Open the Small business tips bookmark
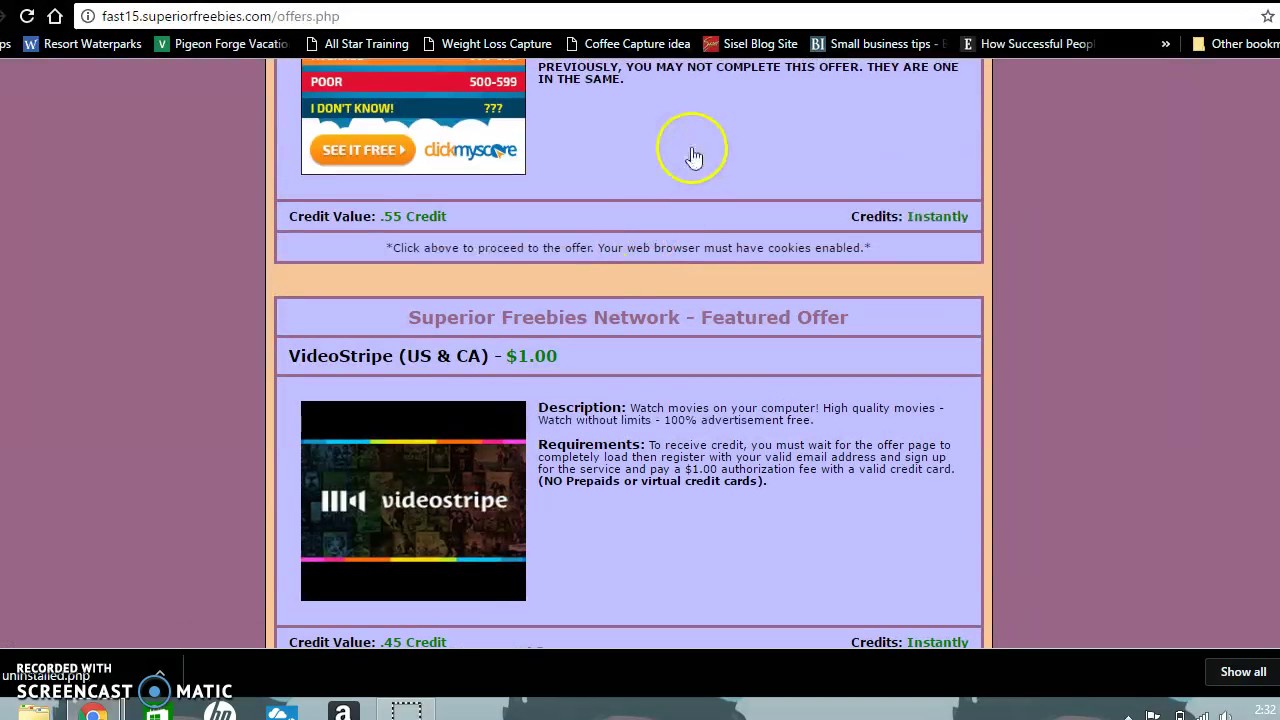1280x720 pixels. (x=878, y=44)
